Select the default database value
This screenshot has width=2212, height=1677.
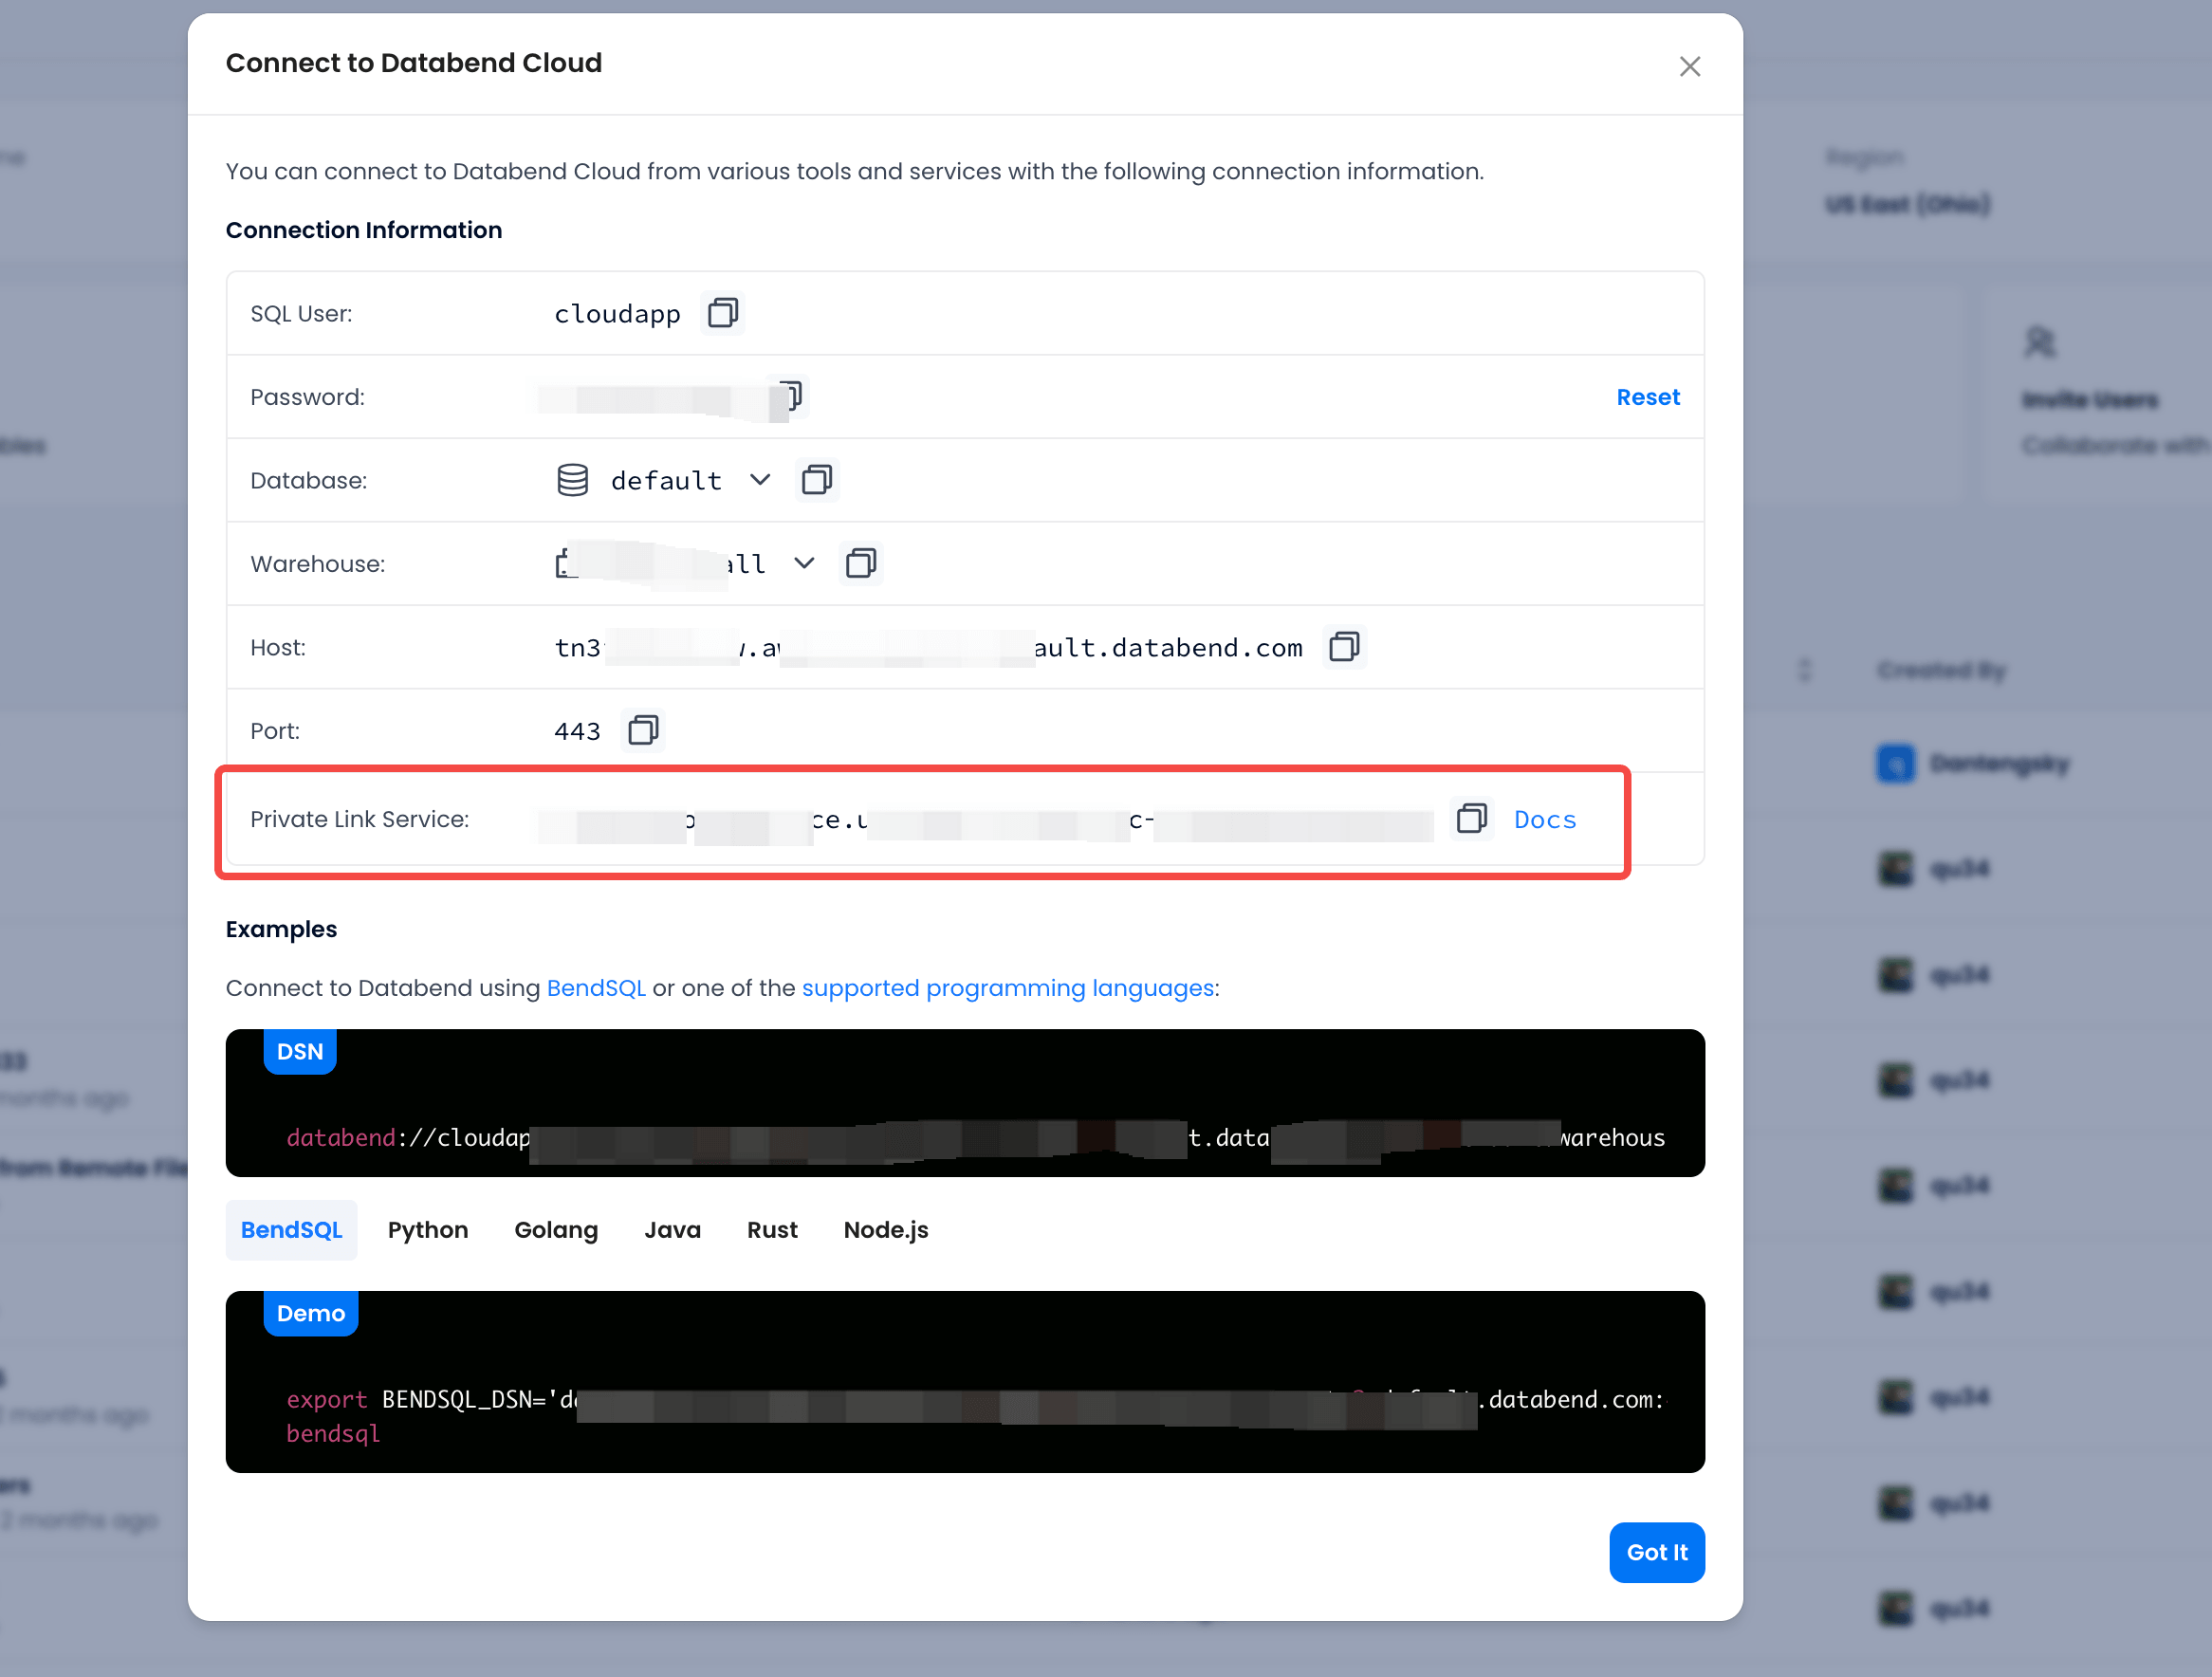click(666, 481)
